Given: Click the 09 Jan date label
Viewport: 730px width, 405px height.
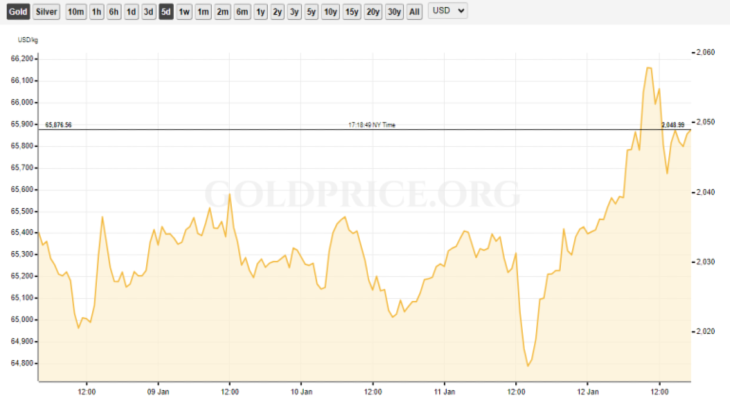Looking at the screenshot, I should pyautogui.click(x=158, y=392).
